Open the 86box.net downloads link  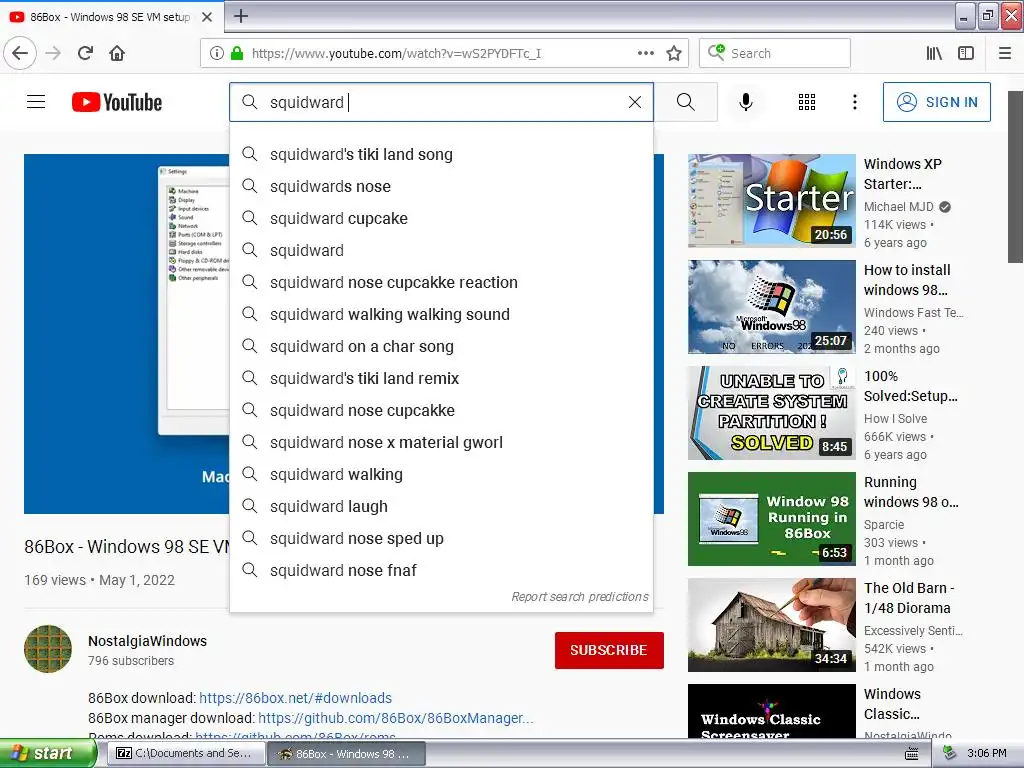tap(295, 697)
